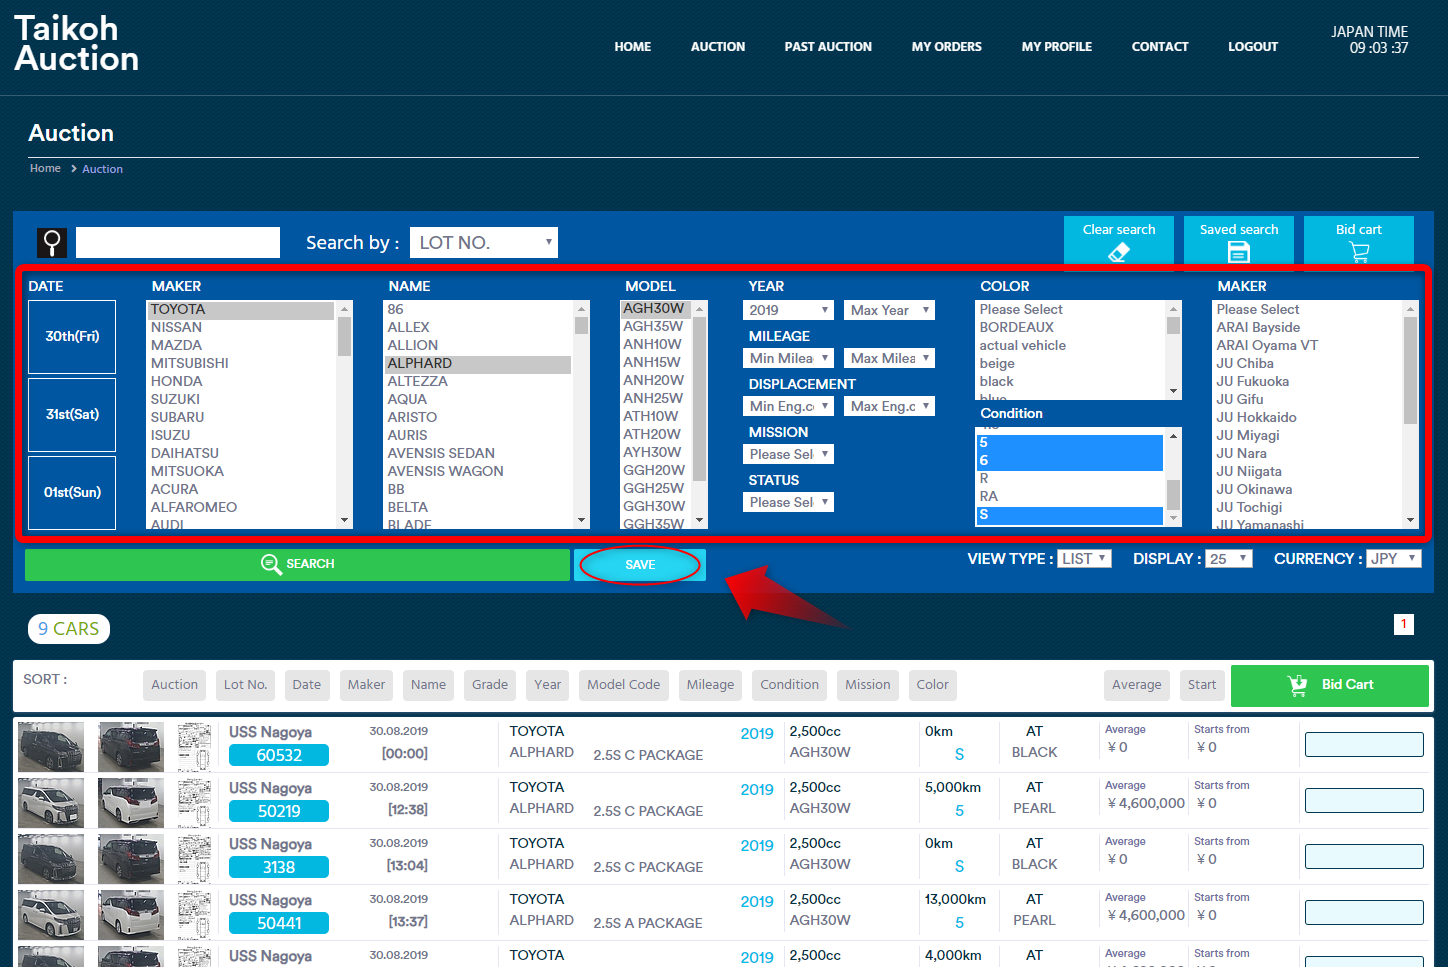Viewport: 1448px width, 967px height.
Task: Toggle the 31st(Sat) date filter
Action: click(x=72, y=415)
